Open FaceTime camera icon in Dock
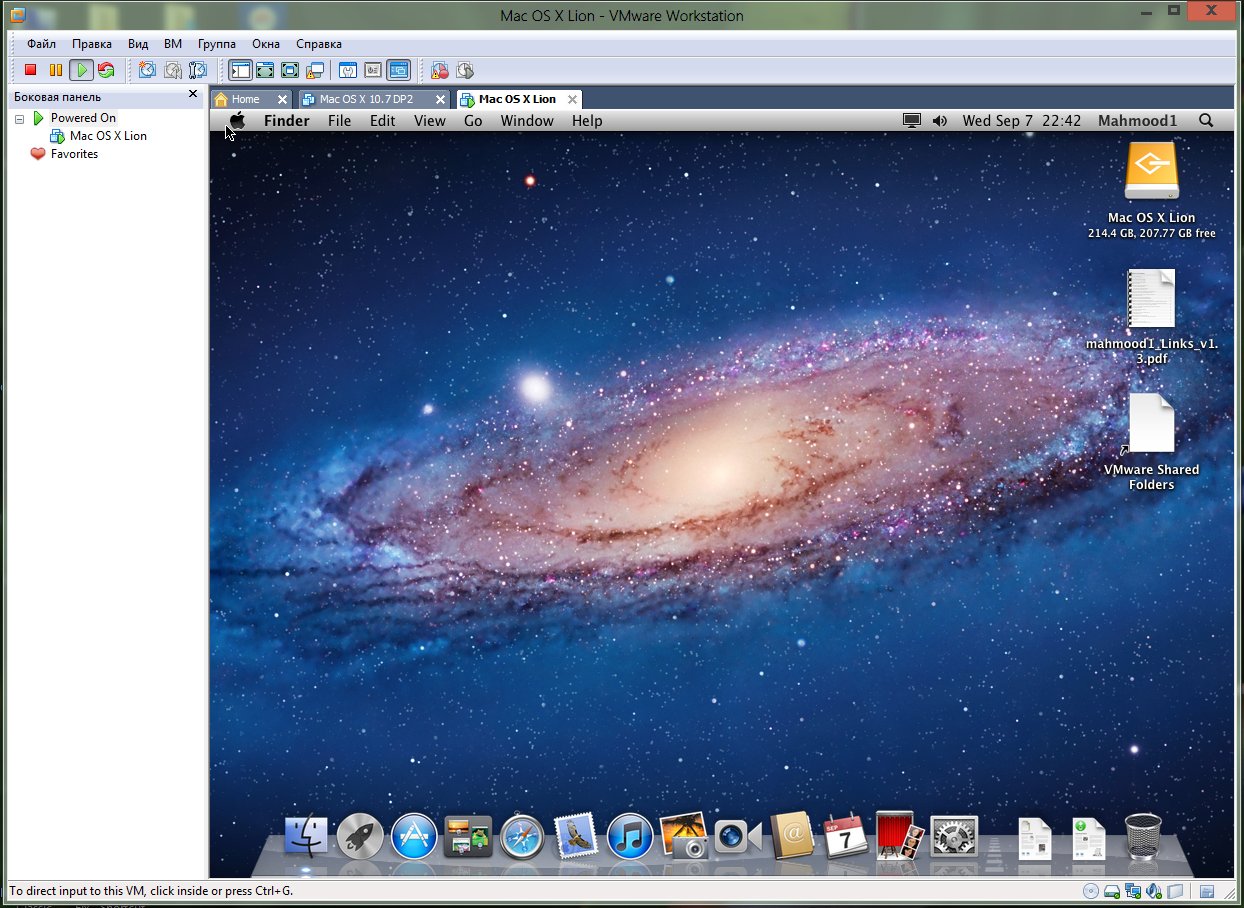 click(x=738, y=836)
